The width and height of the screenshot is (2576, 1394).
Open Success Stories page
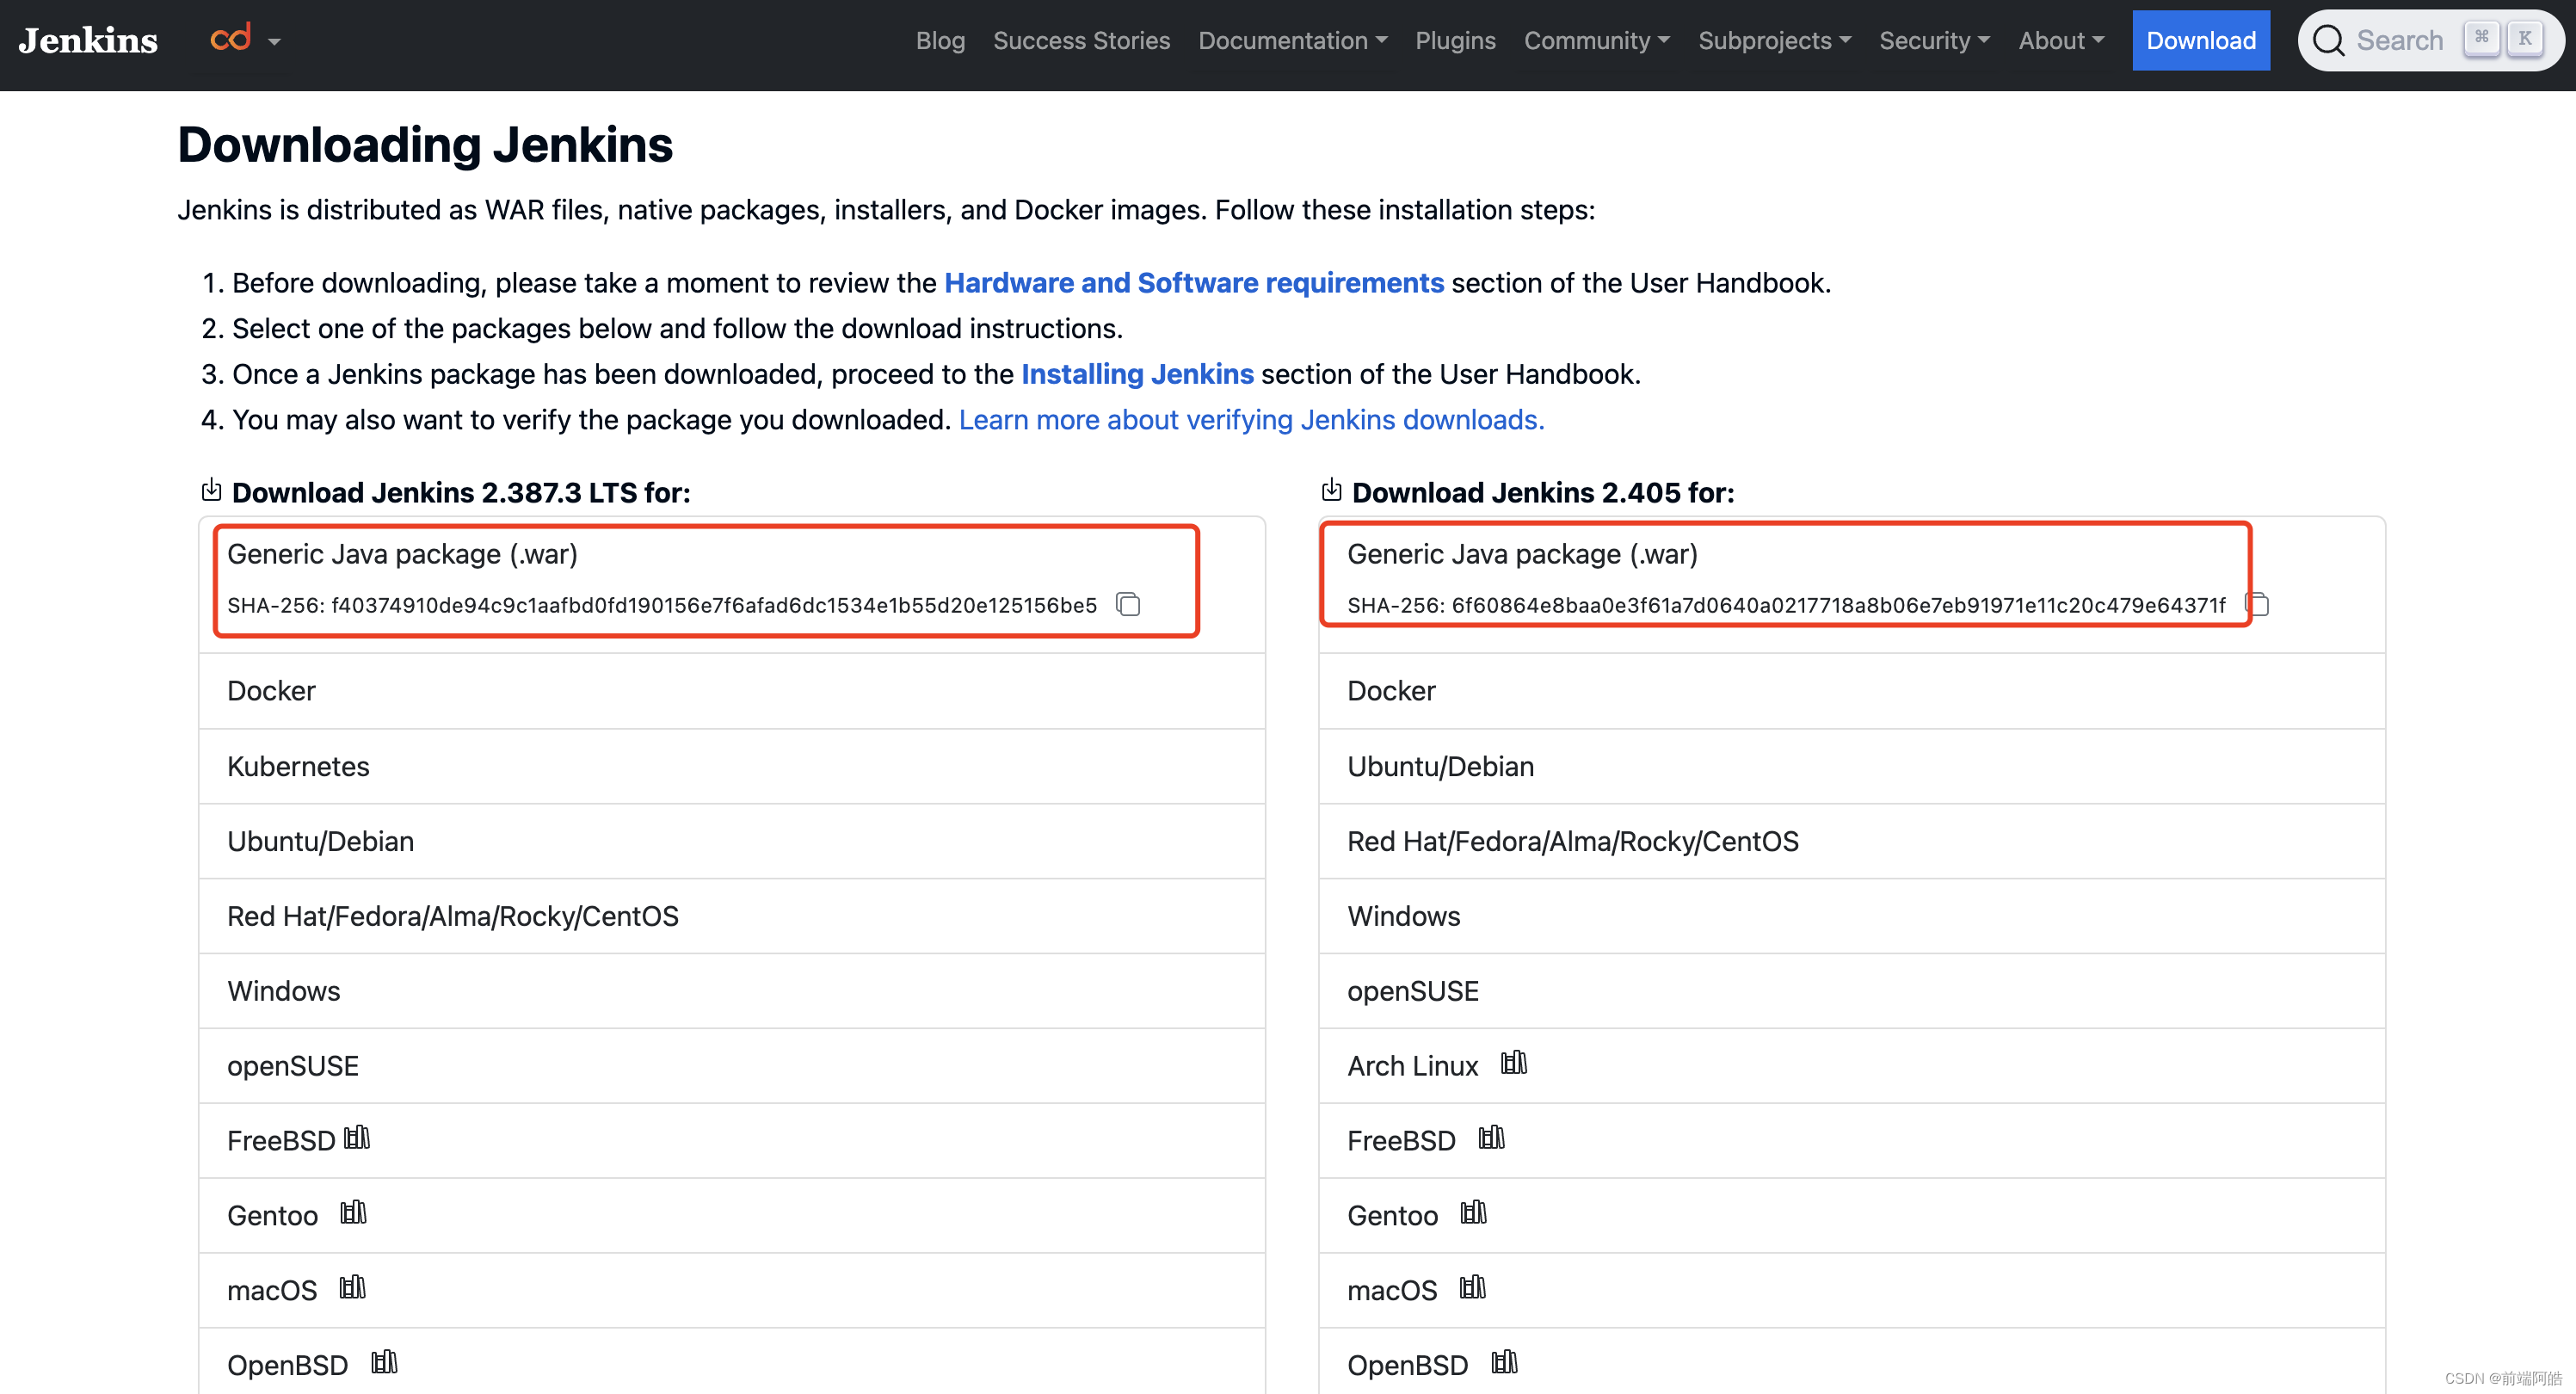coord(1081,41)
